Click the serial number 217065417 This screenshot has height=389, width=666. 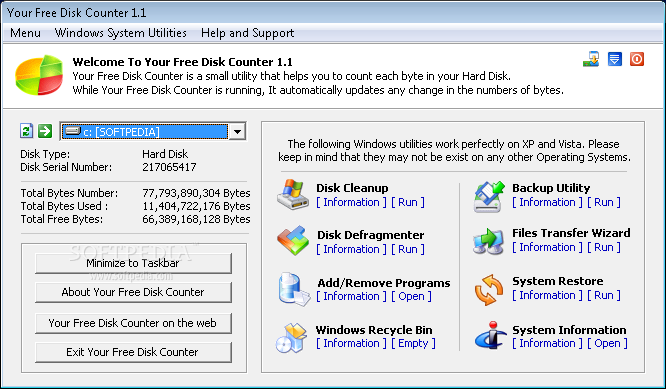tap(169, 167)
